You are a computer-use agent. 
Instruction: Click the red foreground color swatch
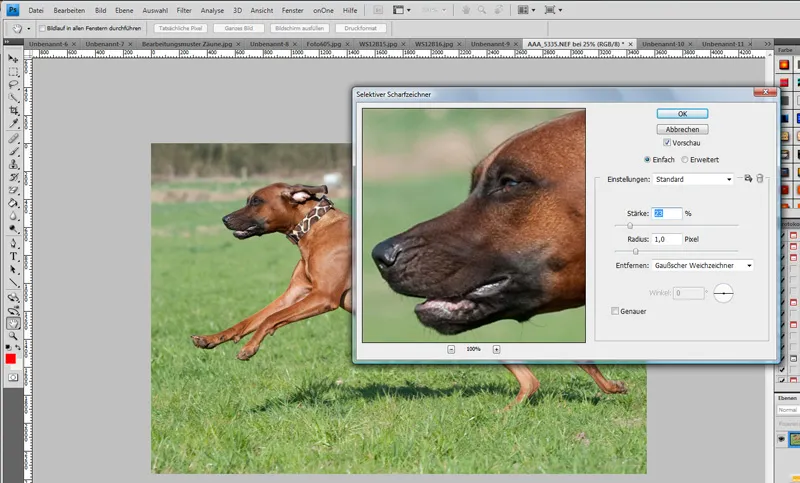pyautogui.click(x=10, y=359)
